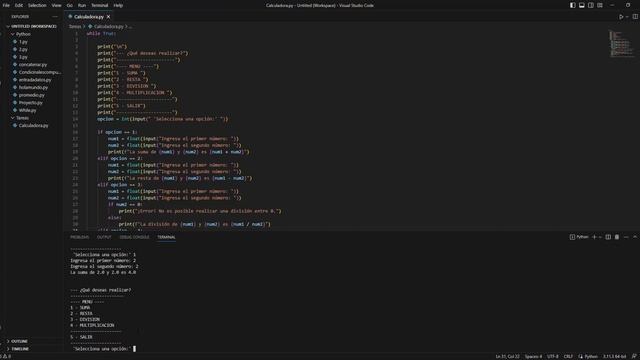Open holamundo.py file
The image size is (640, 360).
33,87
